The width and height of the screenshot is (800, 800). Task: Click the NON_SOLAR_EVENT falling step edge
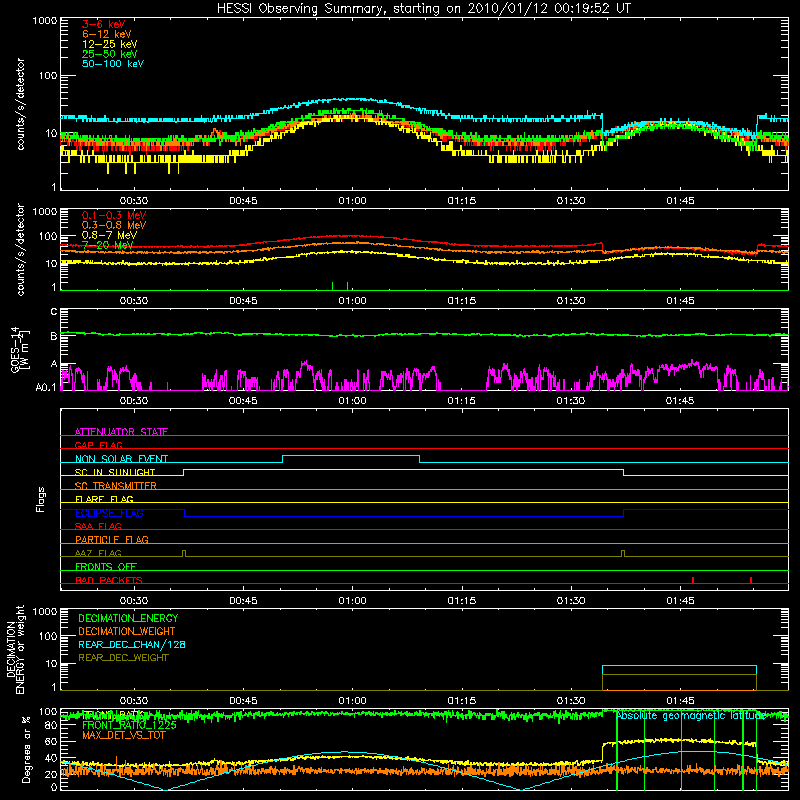[419, 459]
